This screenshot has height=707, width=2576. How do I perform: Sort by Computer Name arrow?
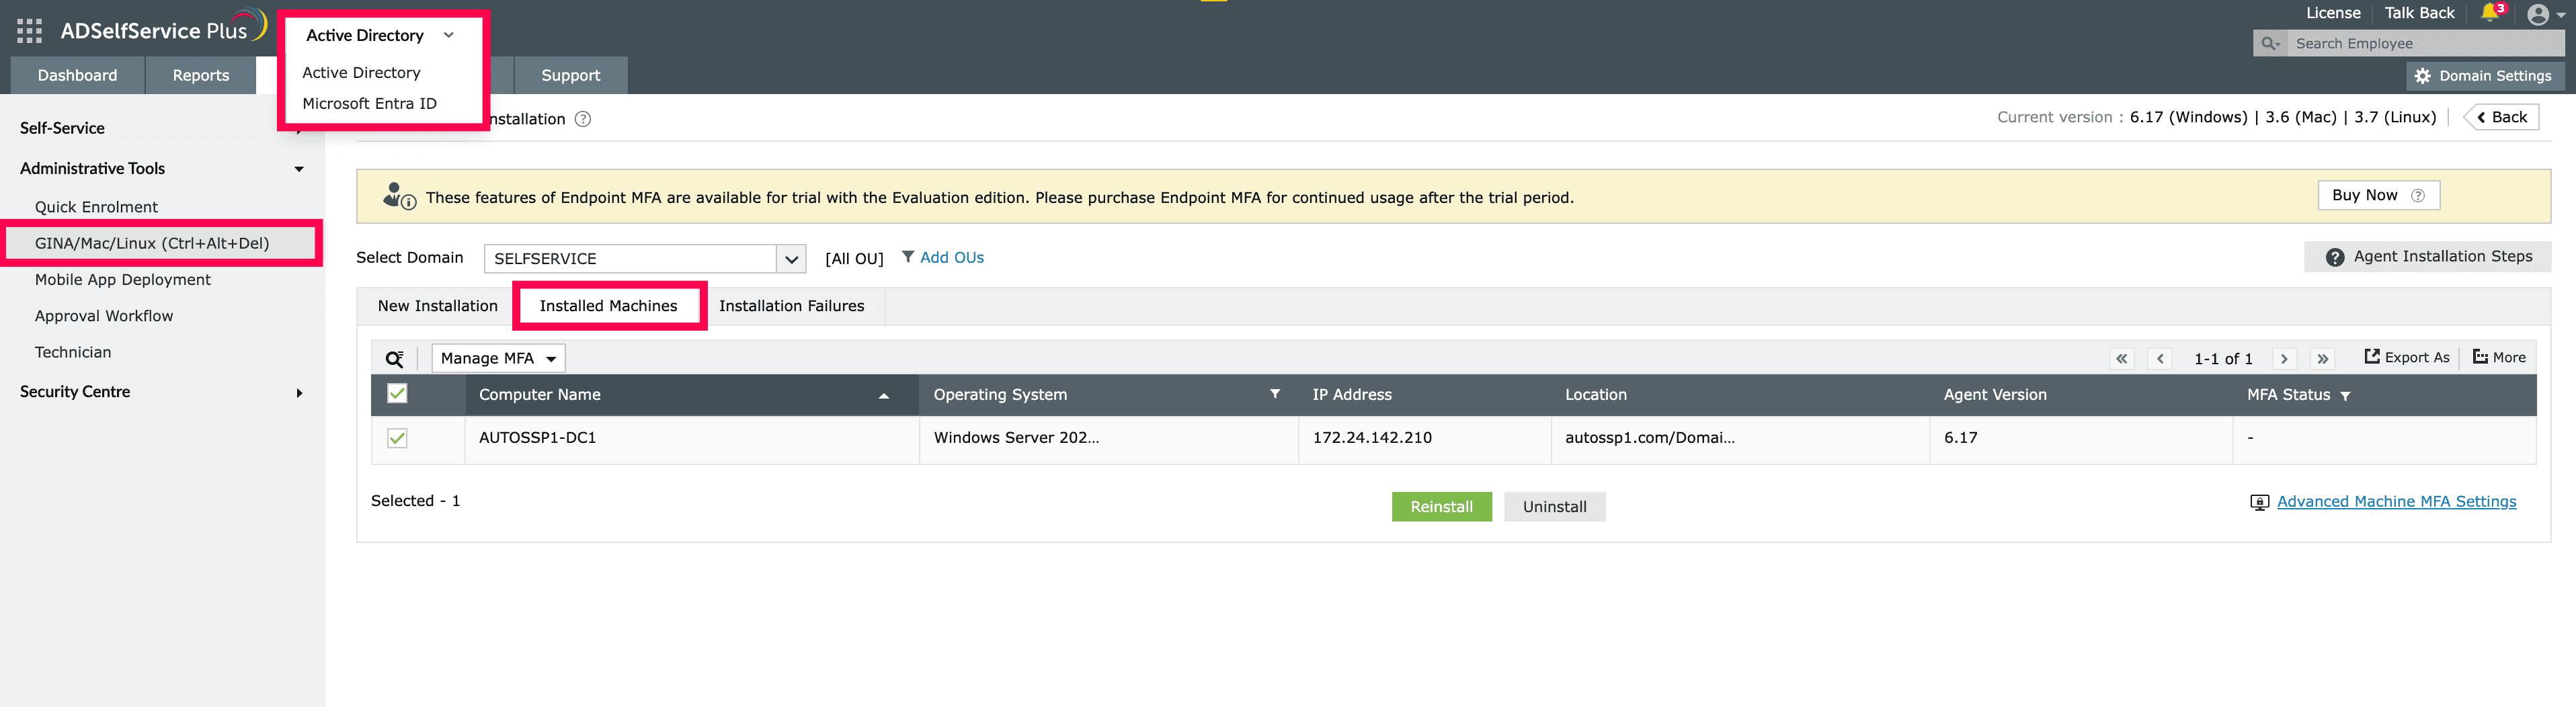884,396
